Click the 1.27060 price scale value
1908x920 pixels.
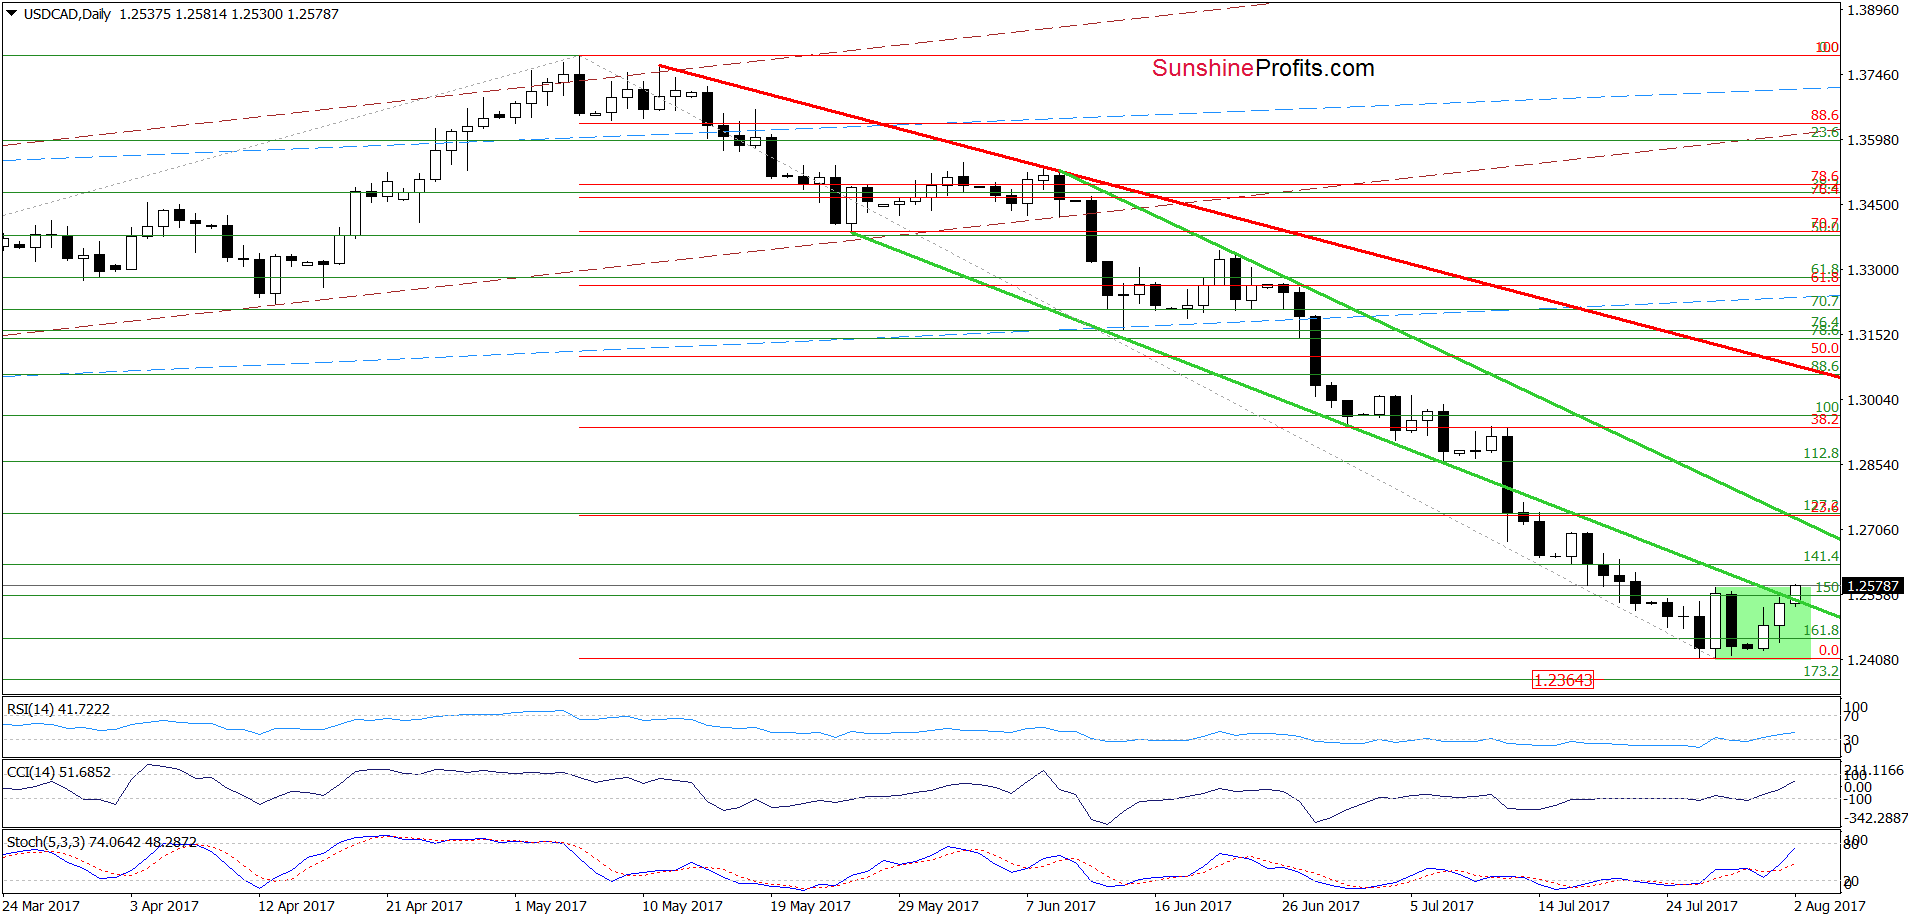click(x=1873, y=530)
